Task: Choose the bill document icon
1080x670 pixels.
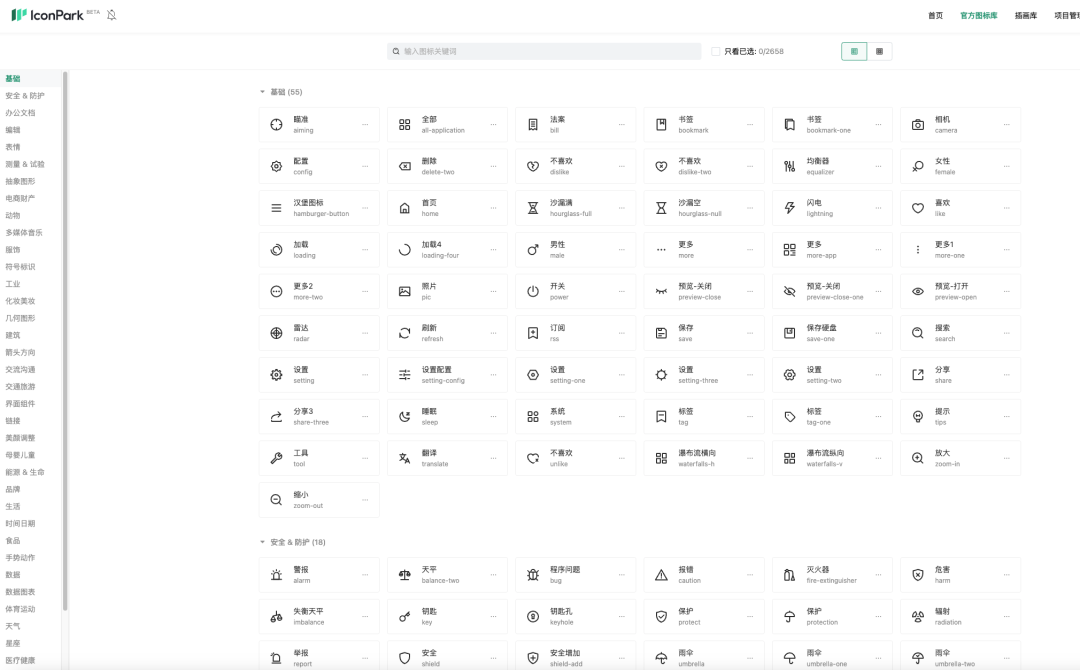Action: pos(532,125)
